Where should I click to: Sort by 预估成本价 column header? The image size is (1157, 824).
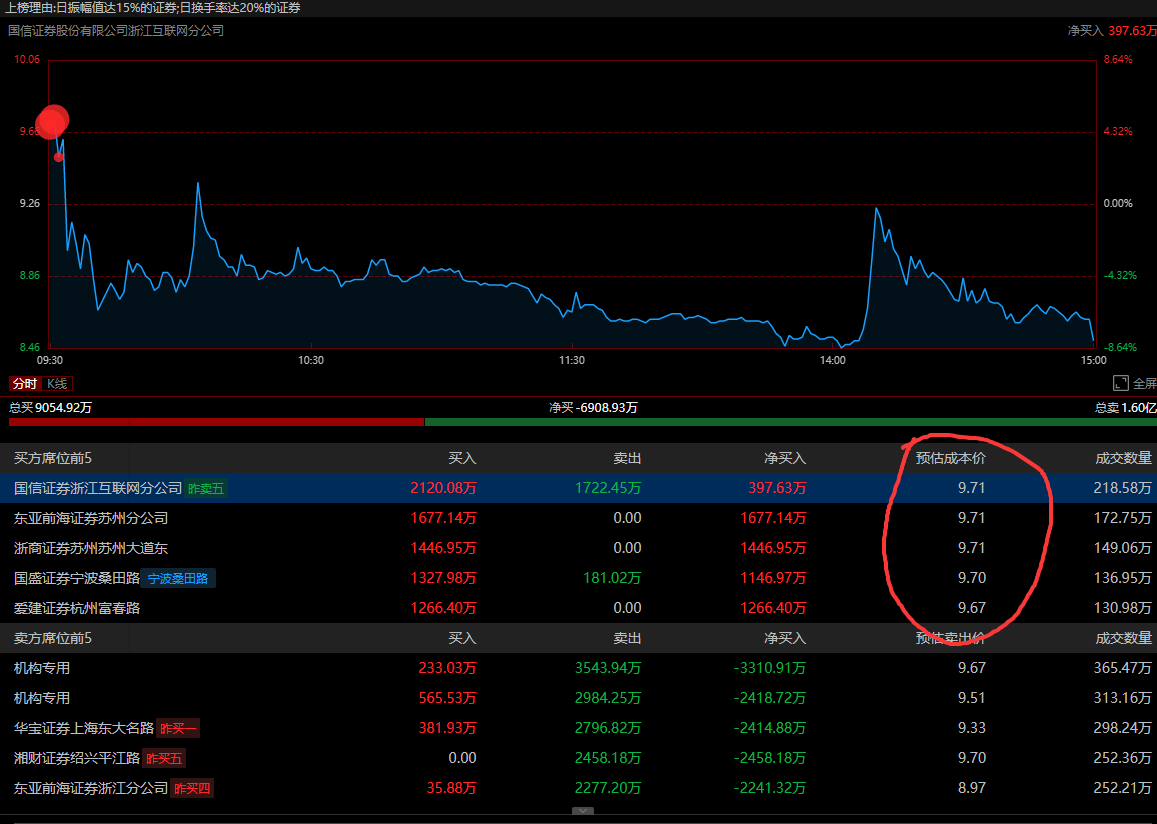(950, 458)
